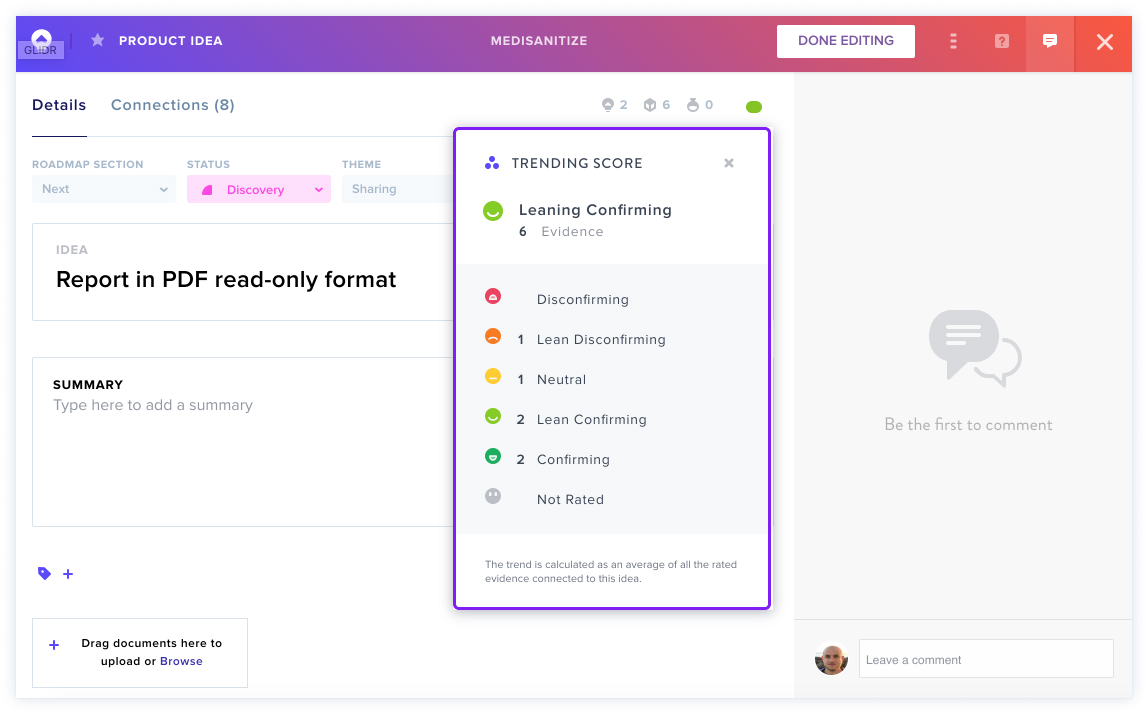Click the lightbulb ideas count icon
This screenshot has height=714, width=1148.
tap(608, 105)
